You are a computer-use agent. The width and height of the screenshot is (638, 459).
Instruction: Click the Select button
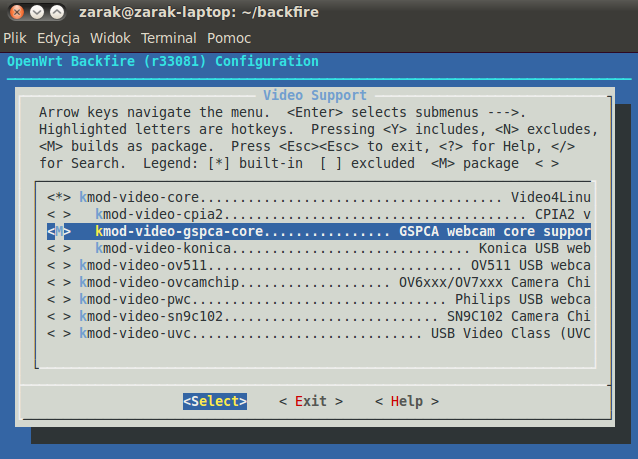[x=215, y=401]
